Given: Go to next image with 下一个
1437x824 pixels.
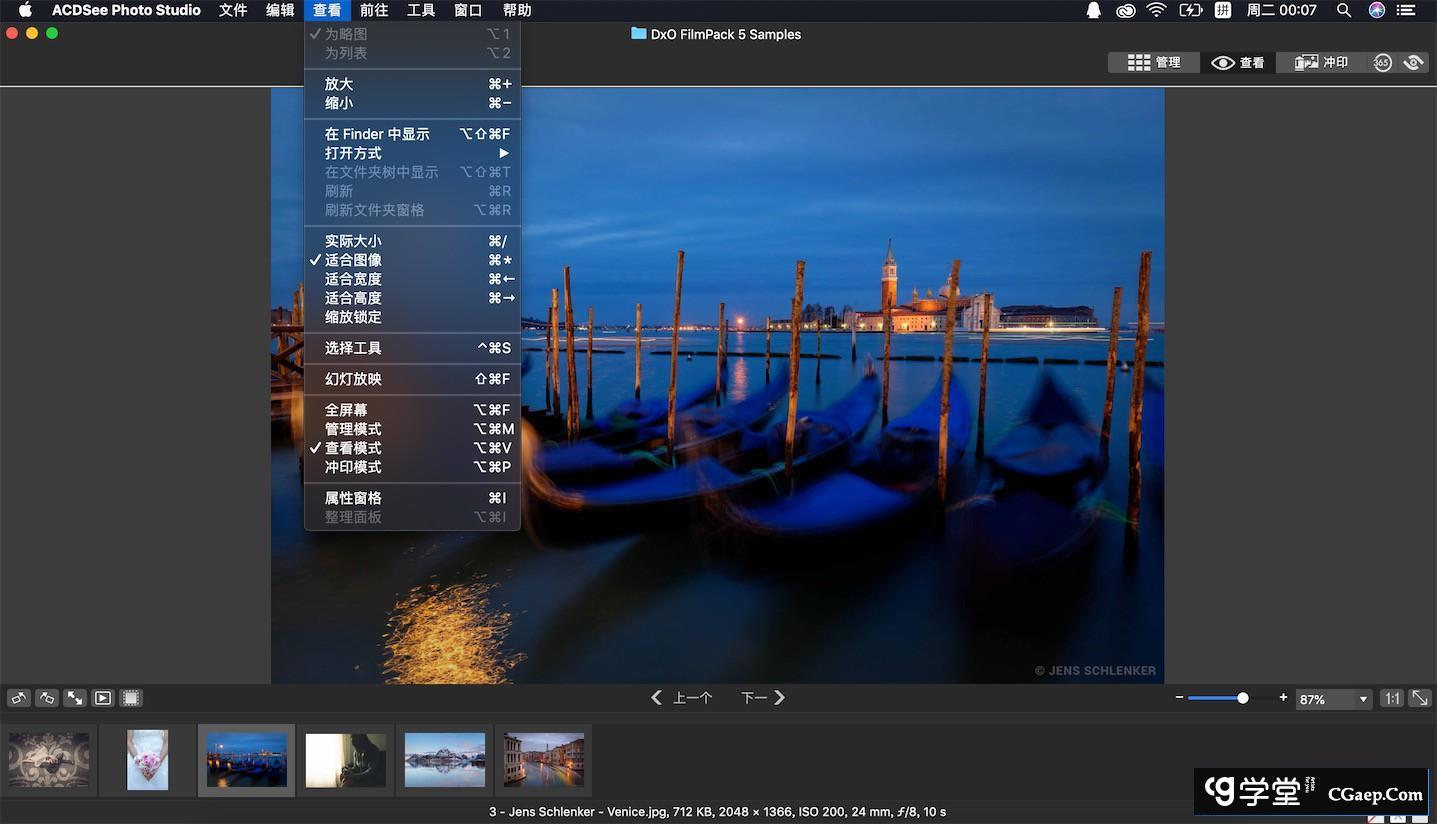Looking at the screenshot, I should (762, 698).
